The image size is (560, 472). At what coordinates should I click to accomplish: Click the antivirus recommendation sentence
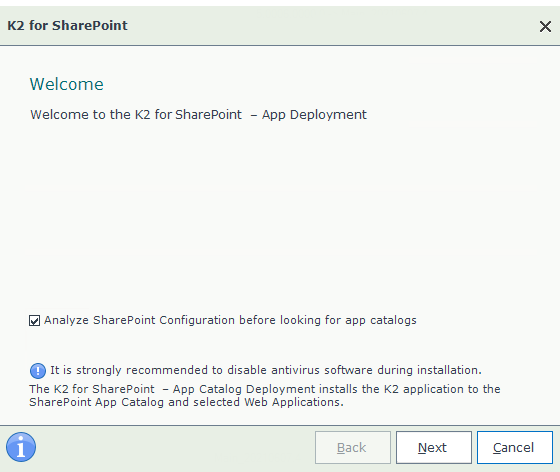point(266,370)
